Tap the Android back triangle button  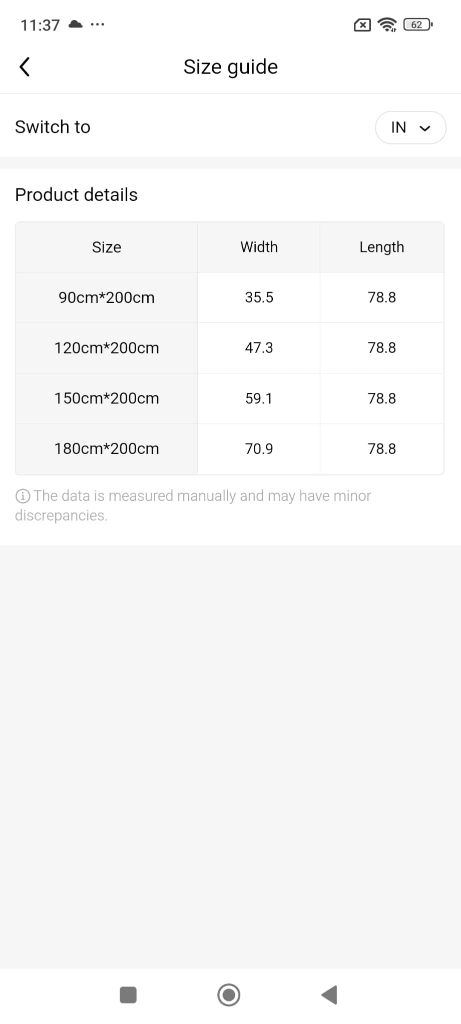tap(329, 995)
